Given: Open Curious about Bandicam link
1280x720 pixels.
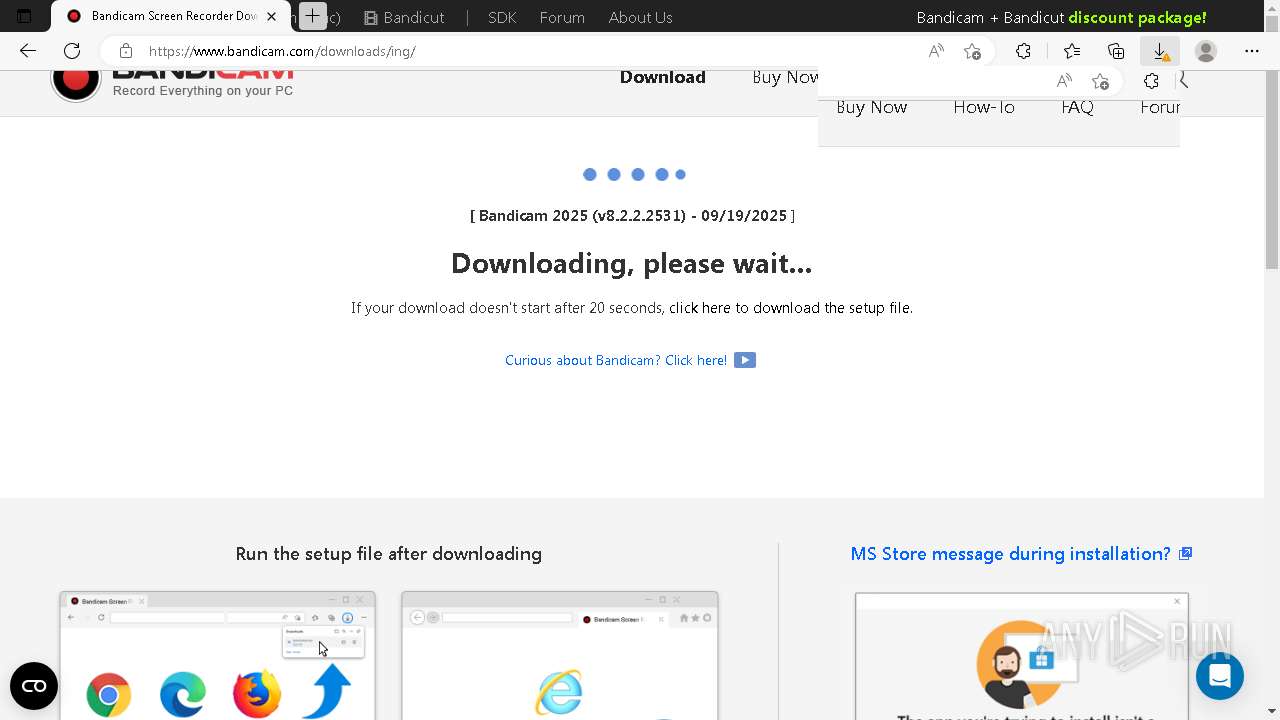Looking at the screenshot, I should point(616,360).
